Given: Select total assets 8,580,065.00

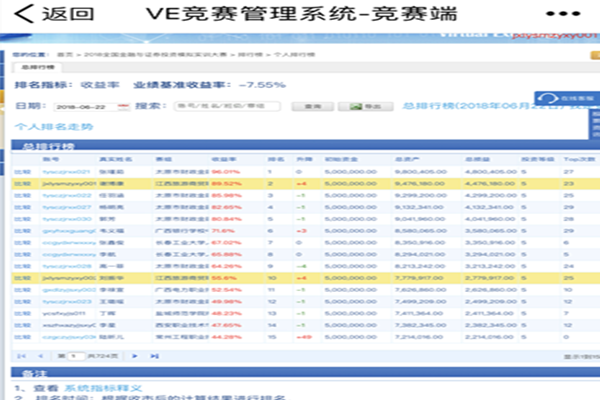Looking at the screenshot, I should 421,231.
